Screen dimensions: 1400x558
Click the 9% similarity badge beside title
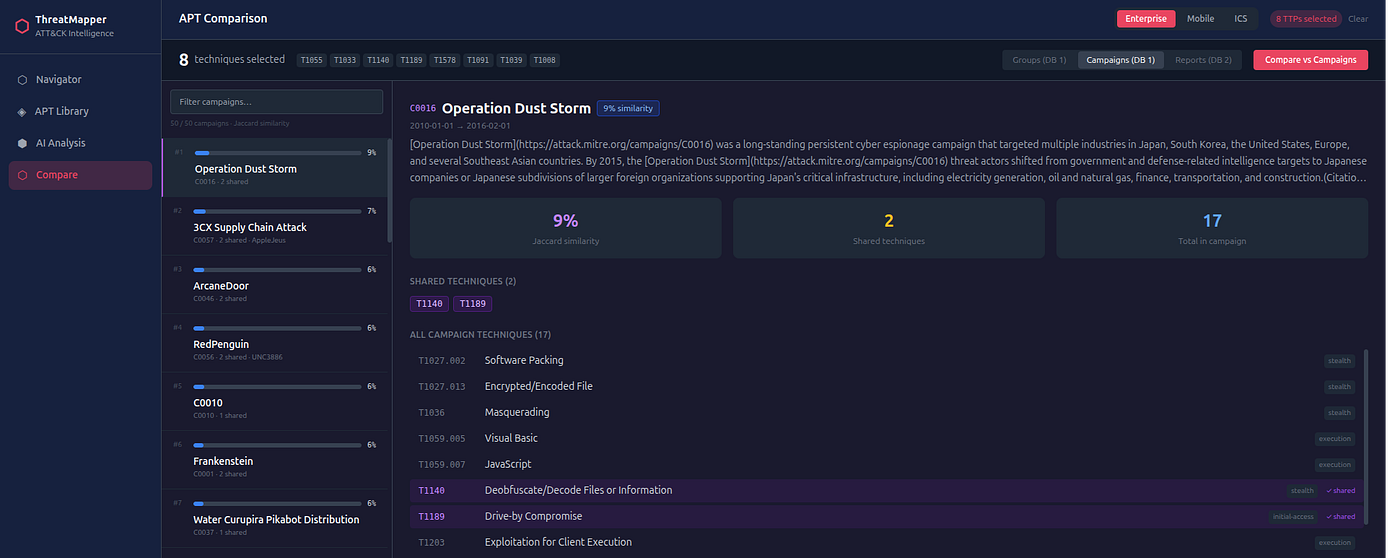click(628, 108)
